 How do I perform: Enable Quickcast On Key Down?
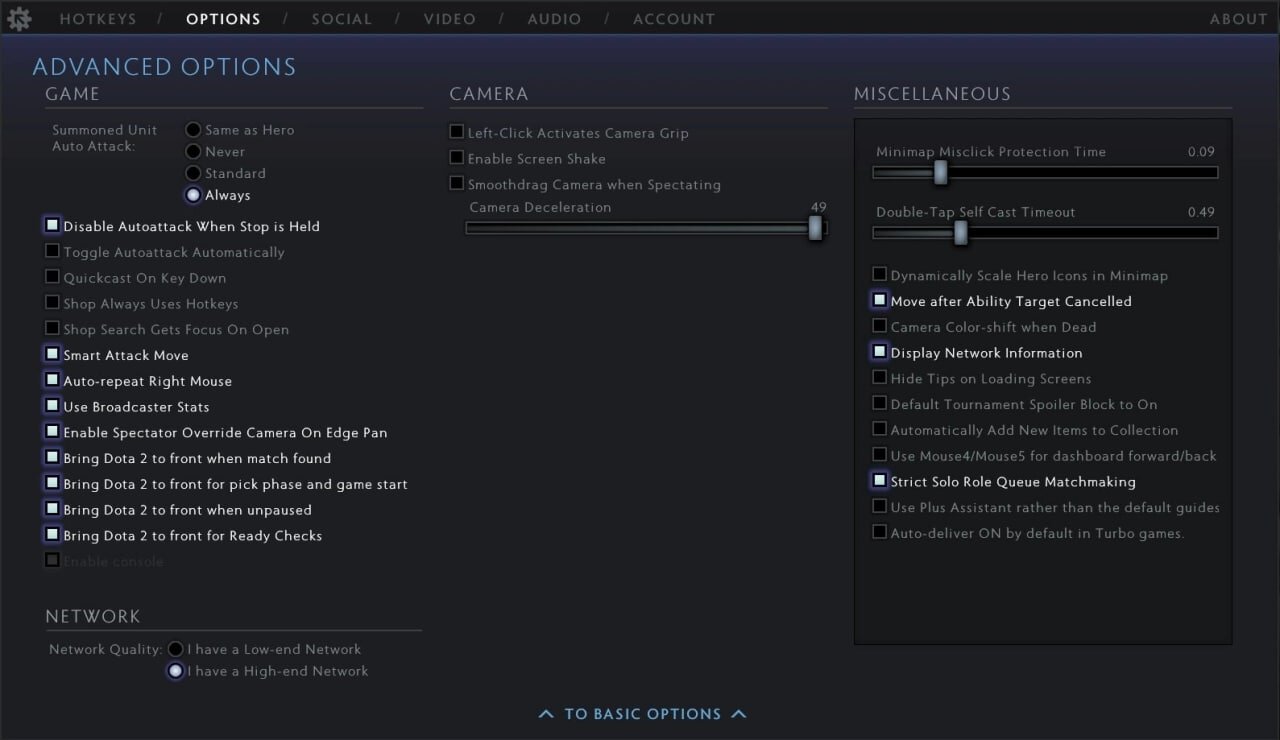pyautogui.click(x=52, y=277)
